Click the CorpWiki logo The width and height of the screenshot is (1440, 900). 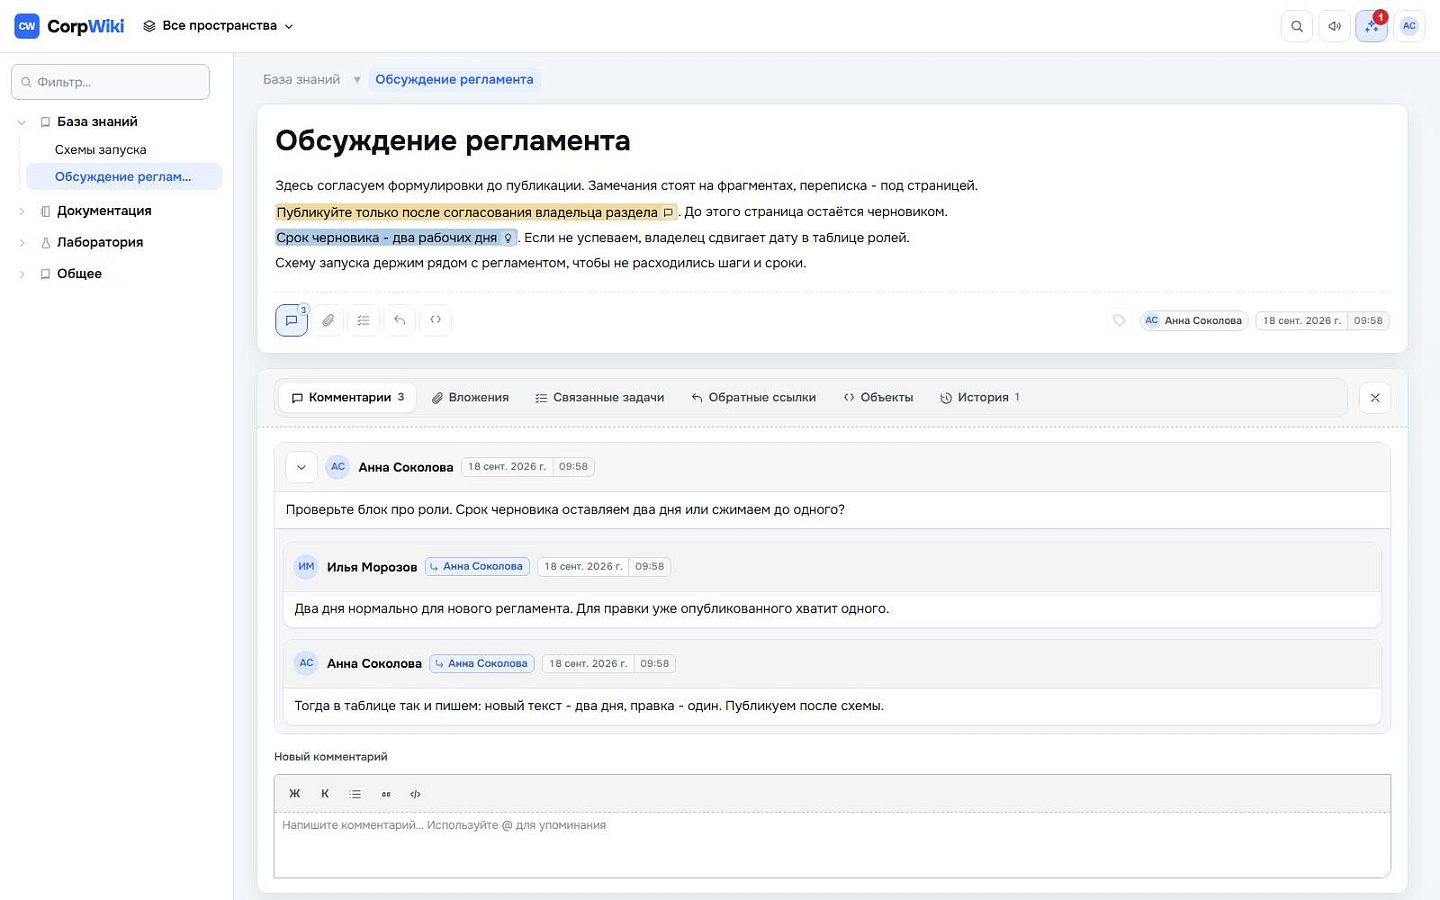pyautogui.click(x=69, y=26)
